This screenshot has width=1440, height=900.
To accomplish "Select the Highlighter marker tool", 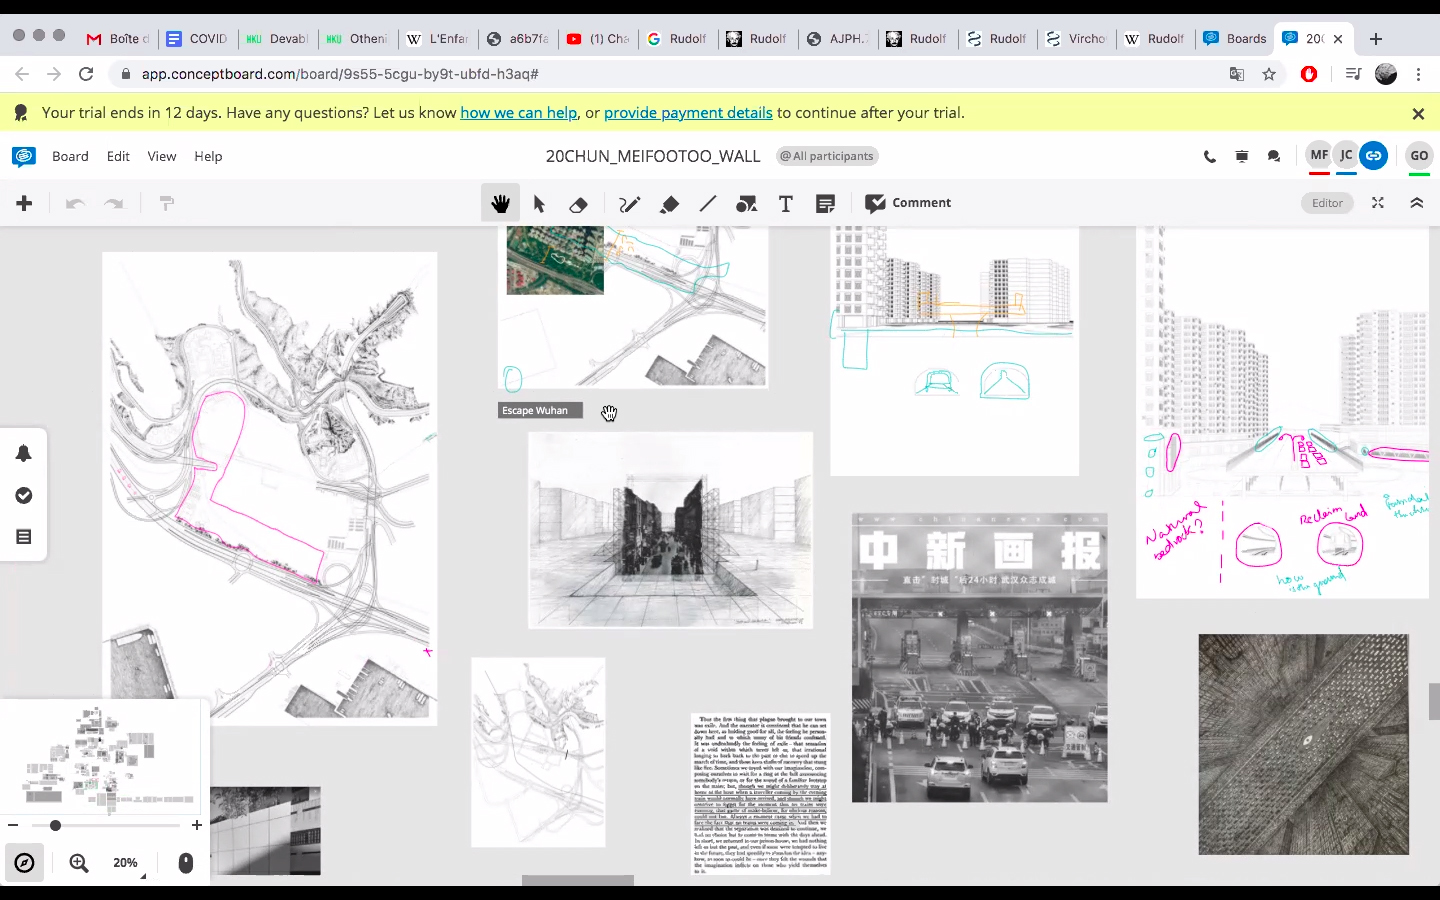I will 669,204.
